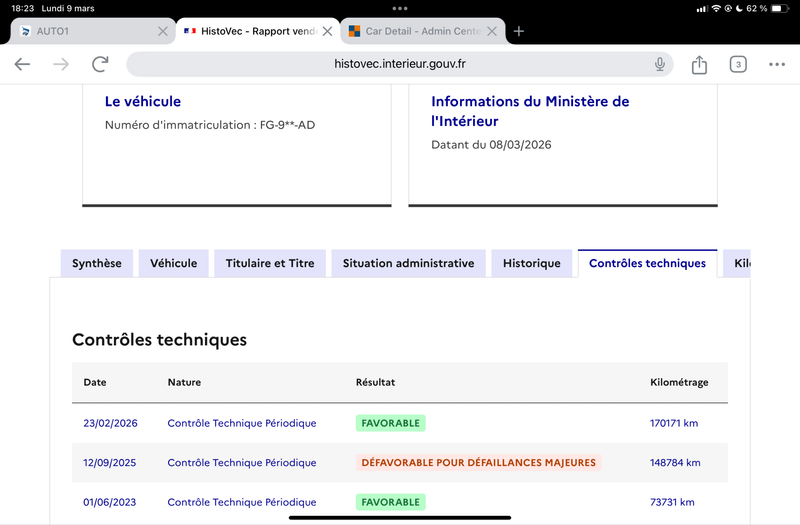The height and width of the screenshot is (525, 800).
Task: Open the Véhicule tab
Action: pyautogui.click(x=173, y=263)
